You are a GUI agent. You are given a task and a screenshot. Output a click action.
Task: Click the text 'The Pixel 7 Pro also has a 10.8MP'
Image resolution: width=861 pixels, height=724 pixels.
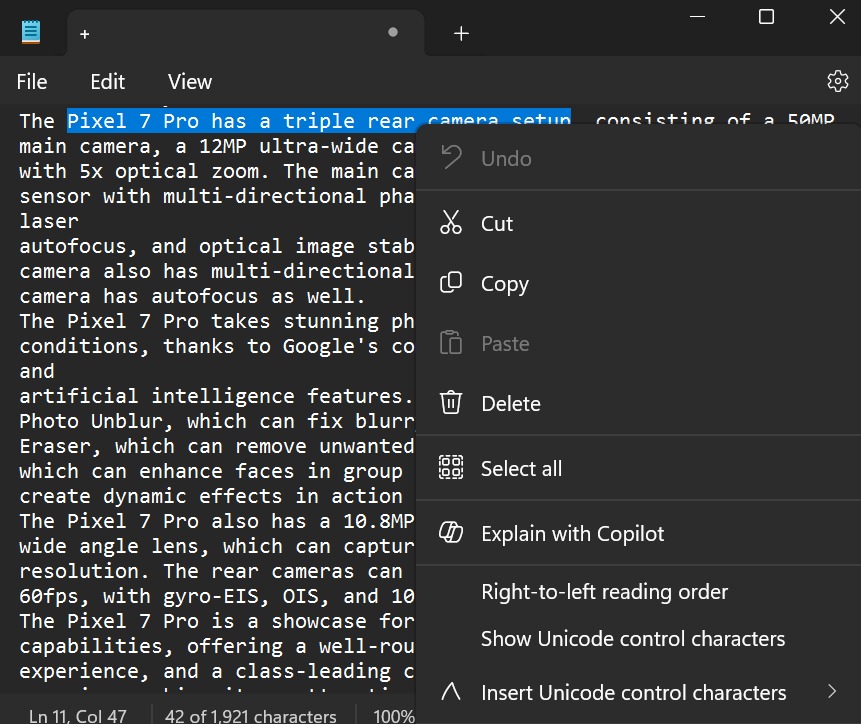pos(217,521)
